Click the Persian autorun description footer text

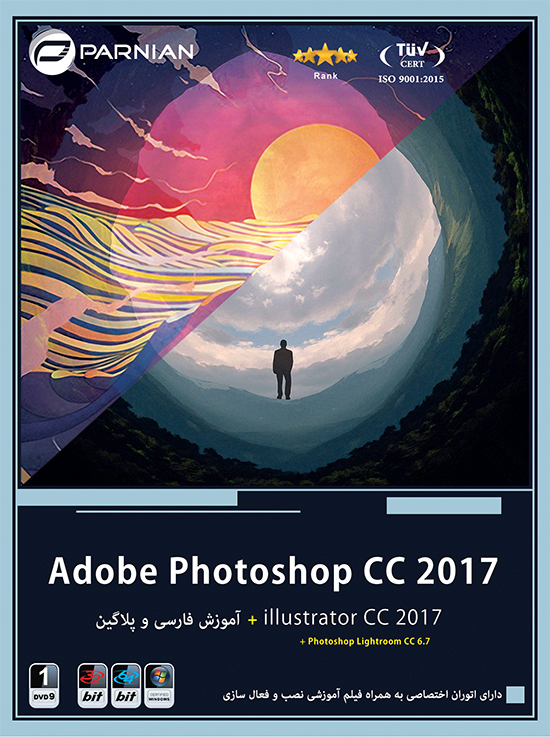[x=362, y=695]
